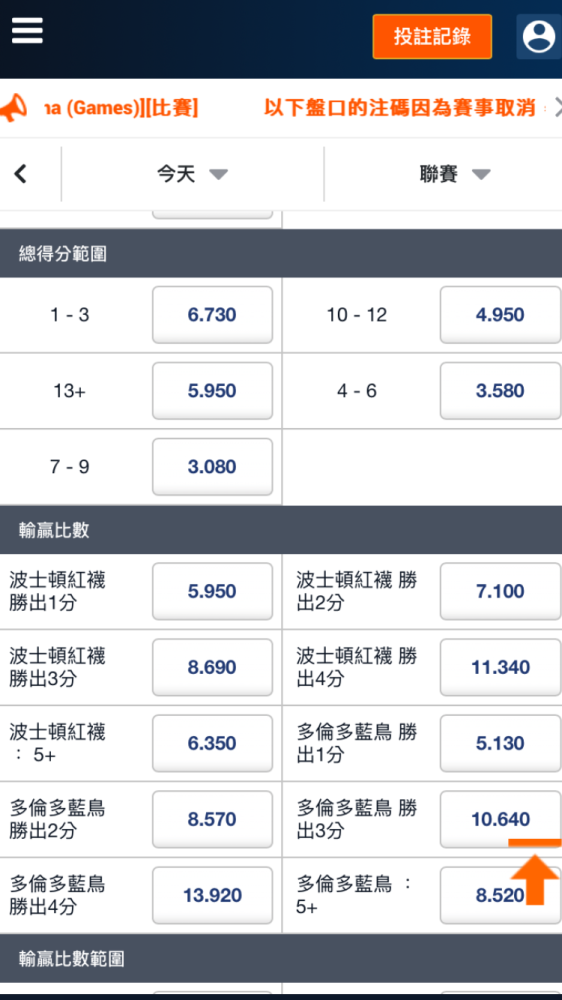Select odds 6.730 for total 1 - 3
This screenshot has height=1000, width=562.
(x=212, y=315)
